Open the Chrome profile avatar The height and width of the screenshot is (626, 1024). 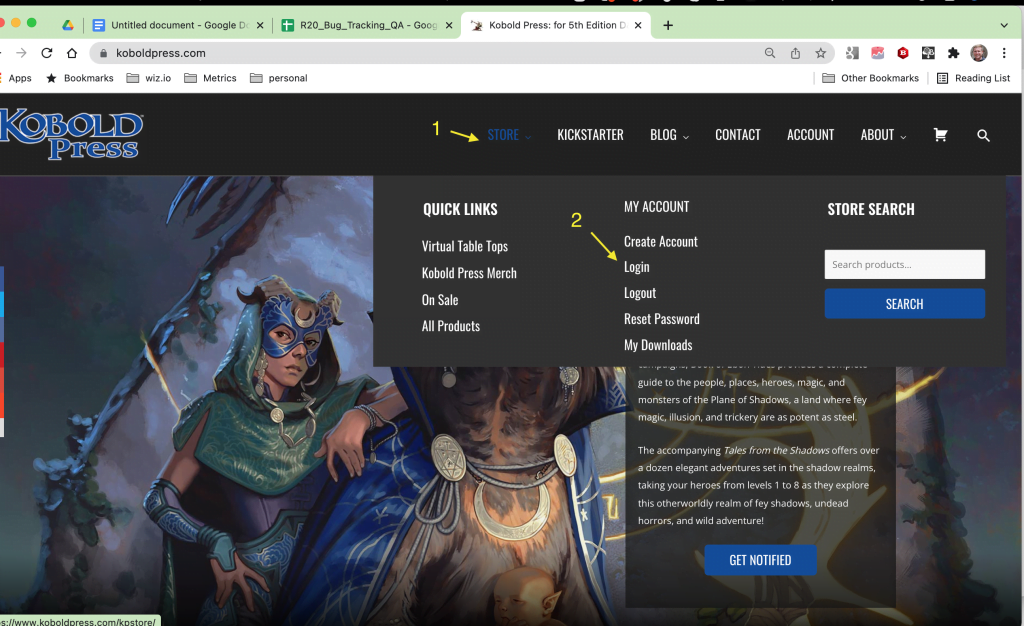click(x=978, y=53)
